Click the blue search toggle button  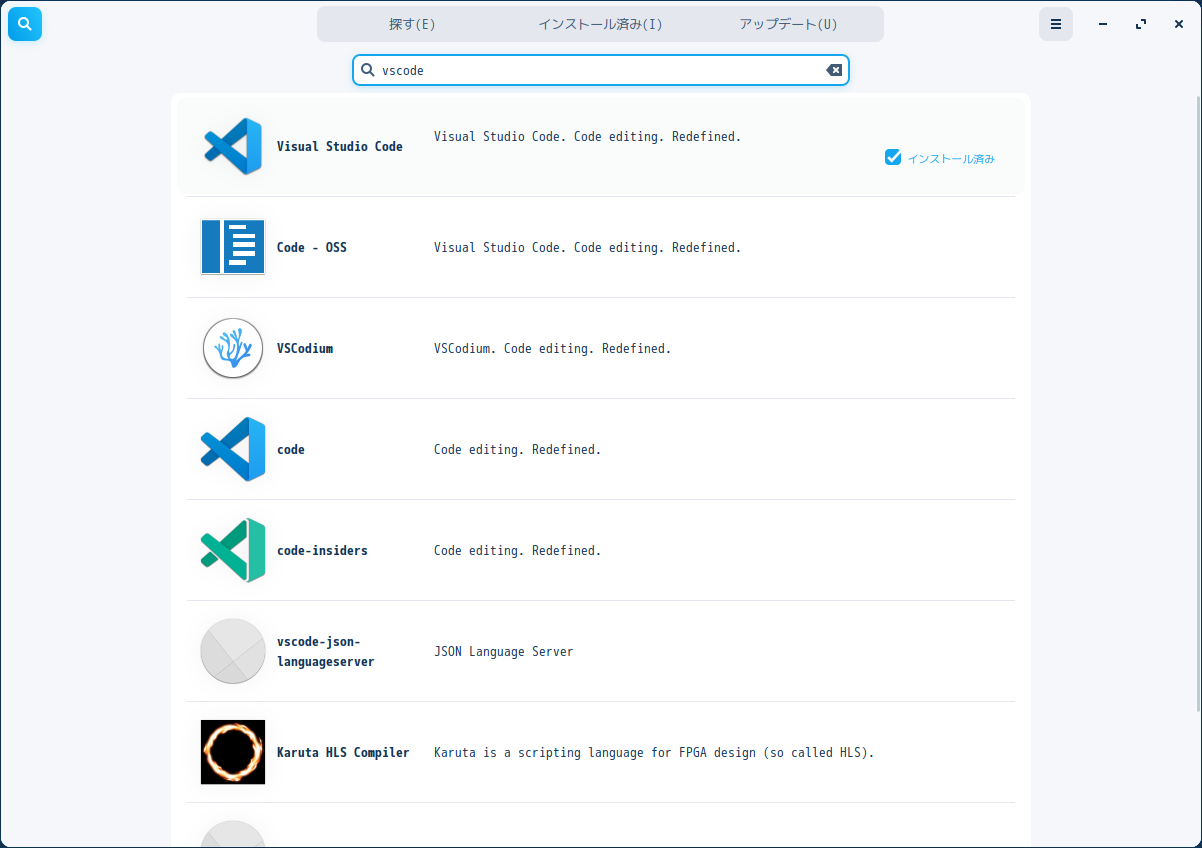pos(25,24)
